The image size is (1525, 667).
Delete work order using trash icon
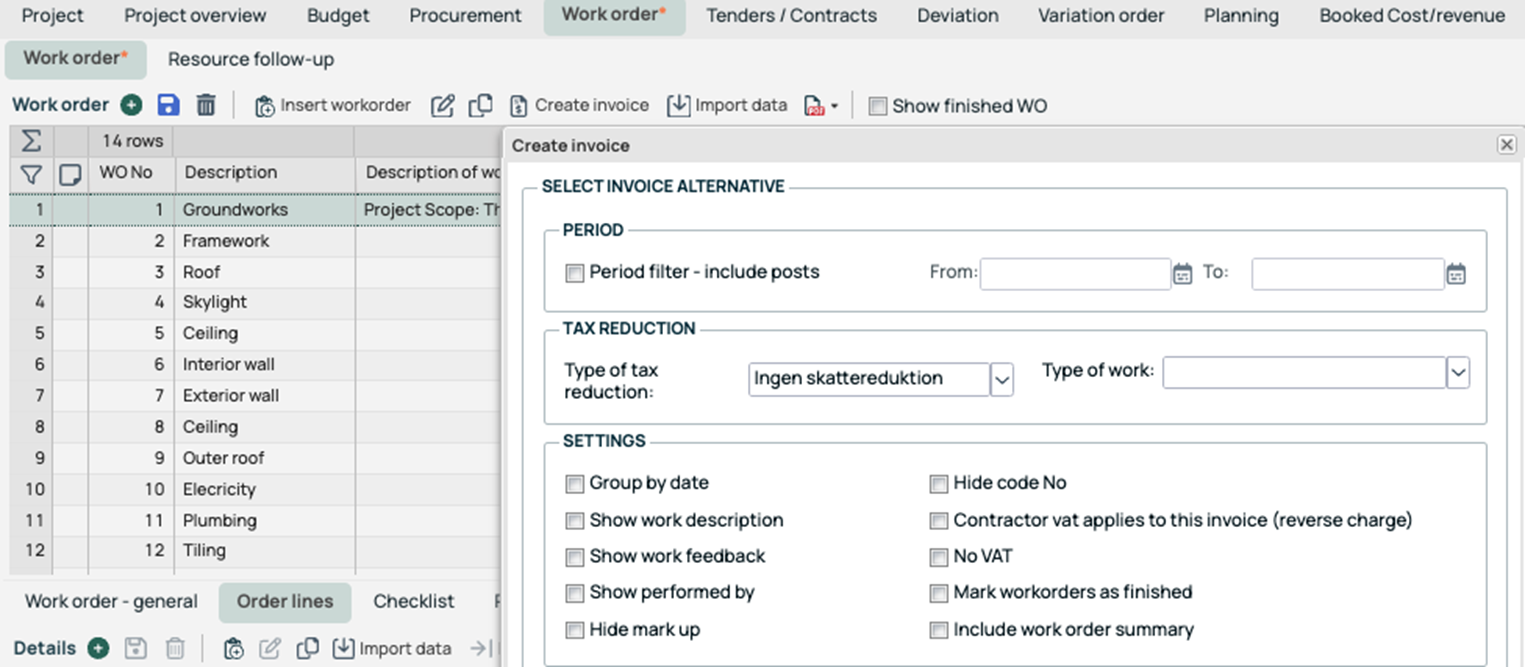[x=206, y=105]
